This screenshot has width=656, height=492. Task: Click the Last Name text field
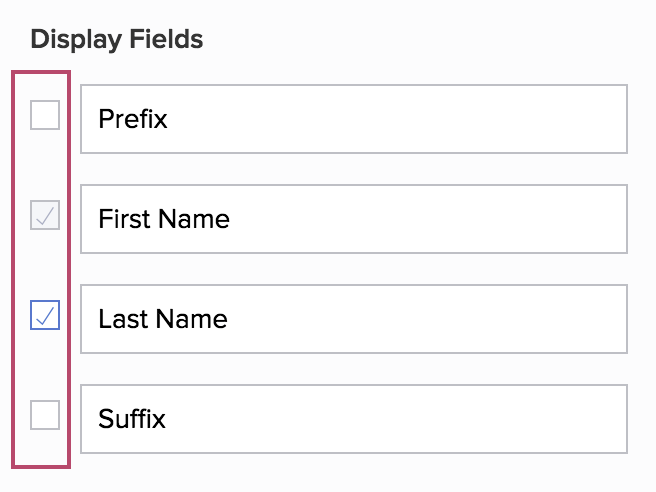(353, 319)
